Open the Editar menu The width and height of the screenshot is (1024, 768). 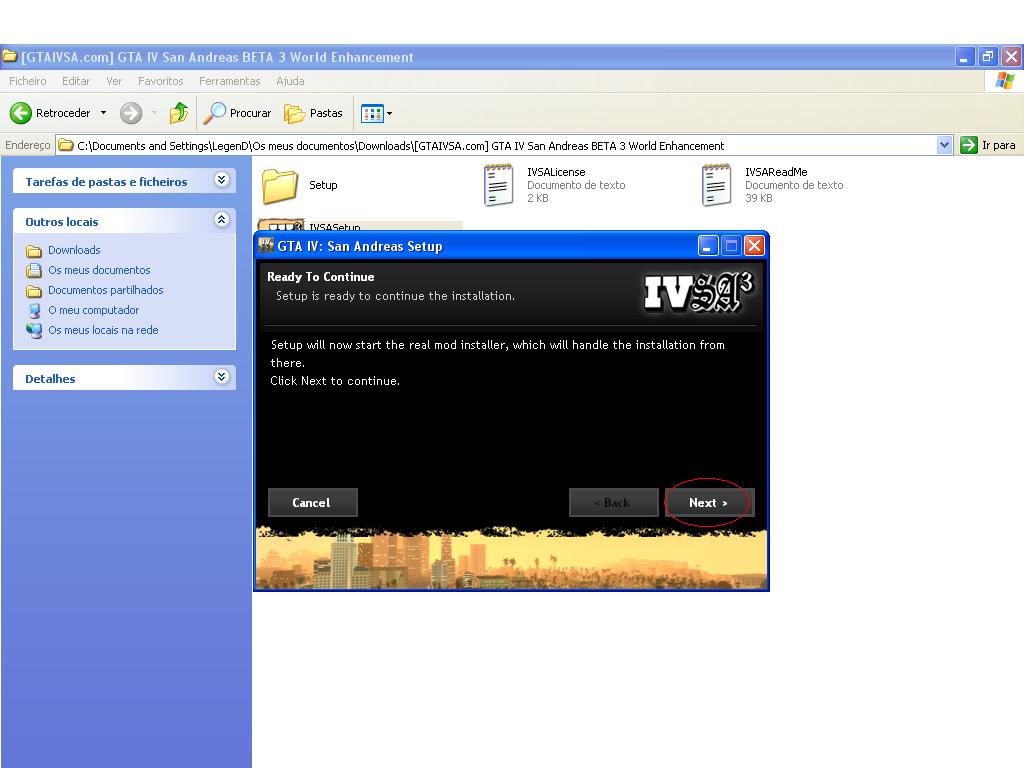point(76,81)
